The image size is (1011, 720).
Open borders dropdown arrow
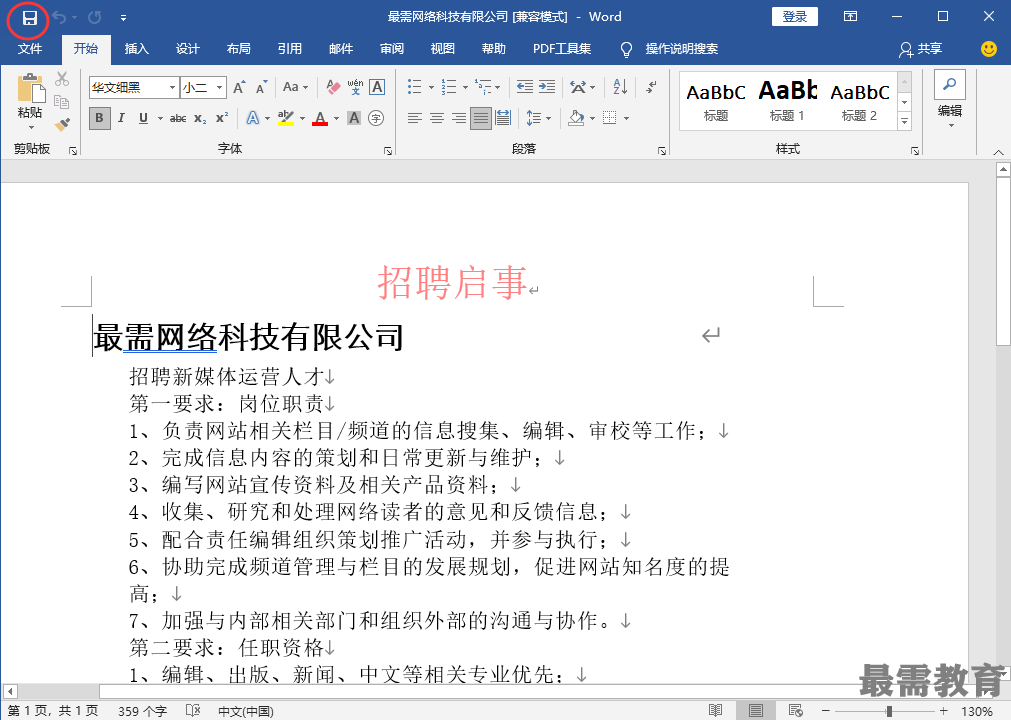click(x=626, y=119)
